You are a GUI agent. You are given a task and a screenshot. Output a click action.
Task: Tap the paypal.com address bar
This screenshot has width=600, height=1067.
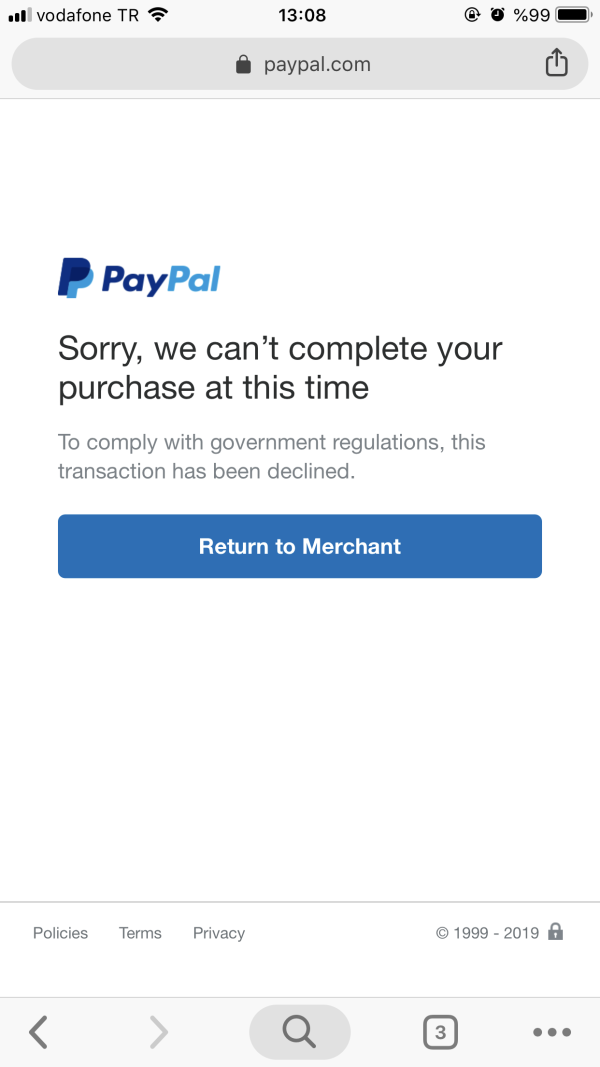[x=300, y=64]
